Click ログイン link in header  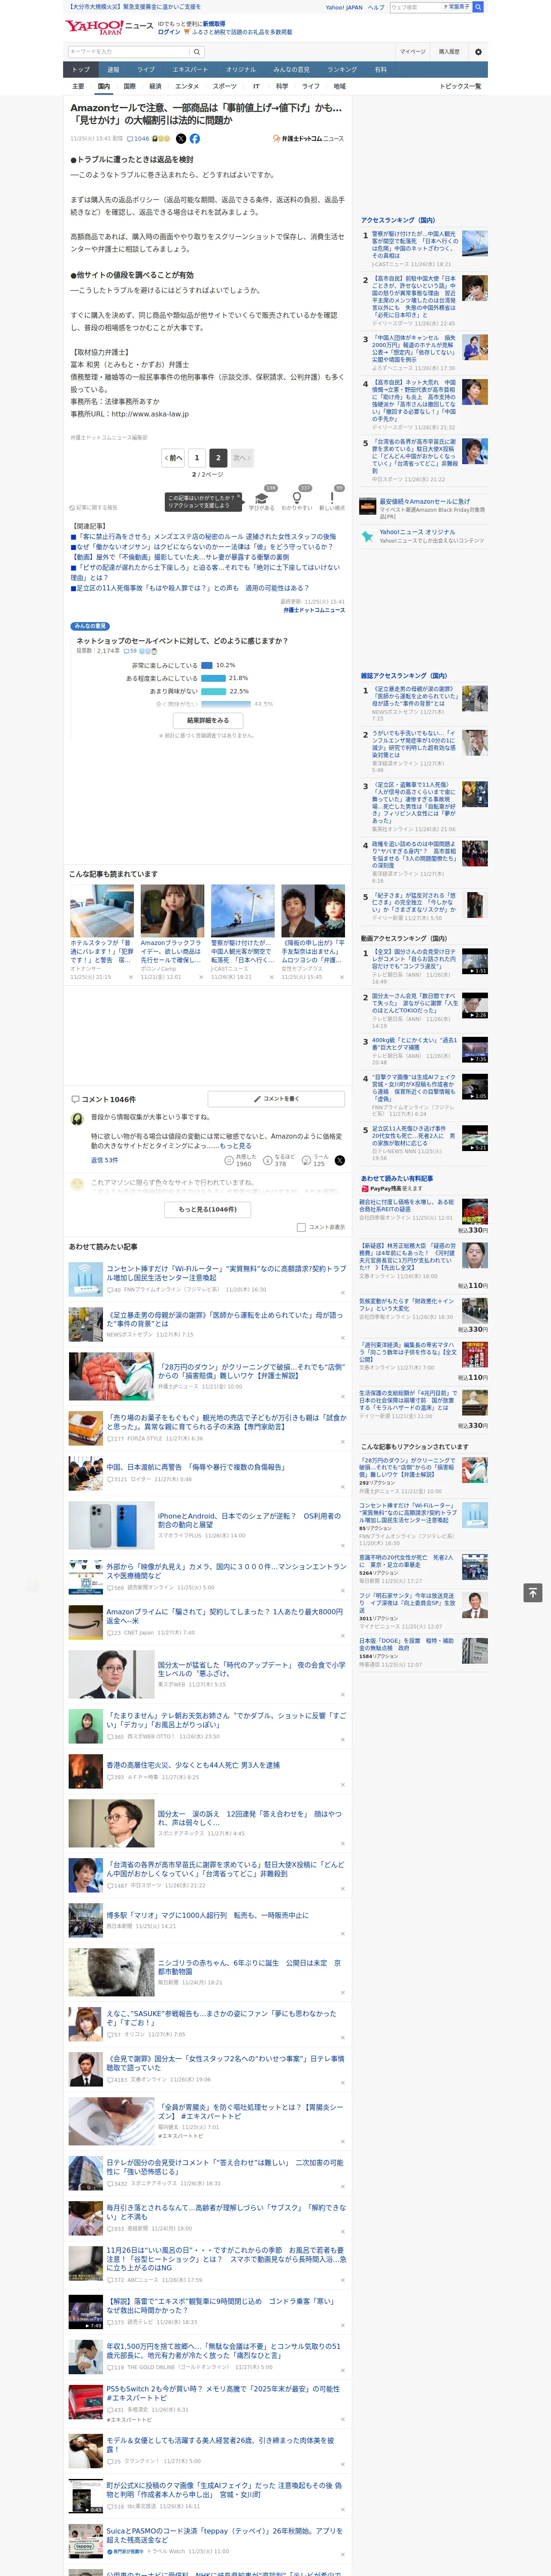169,32
